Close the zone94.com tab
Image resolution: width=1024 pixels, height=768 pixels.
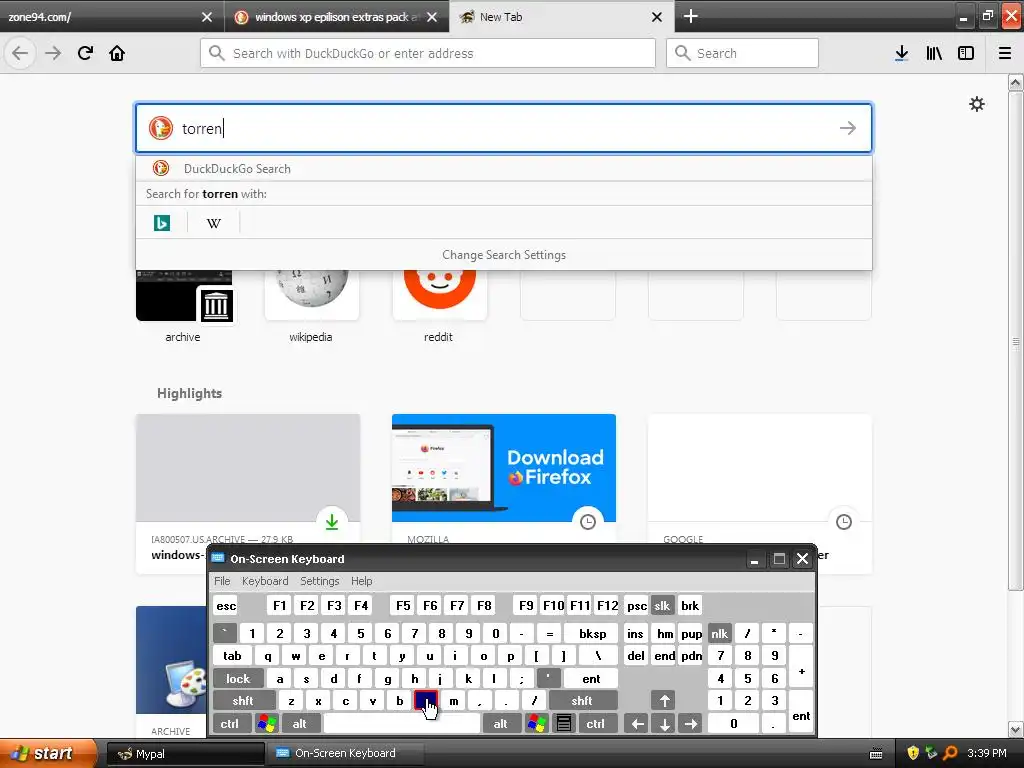207,17
